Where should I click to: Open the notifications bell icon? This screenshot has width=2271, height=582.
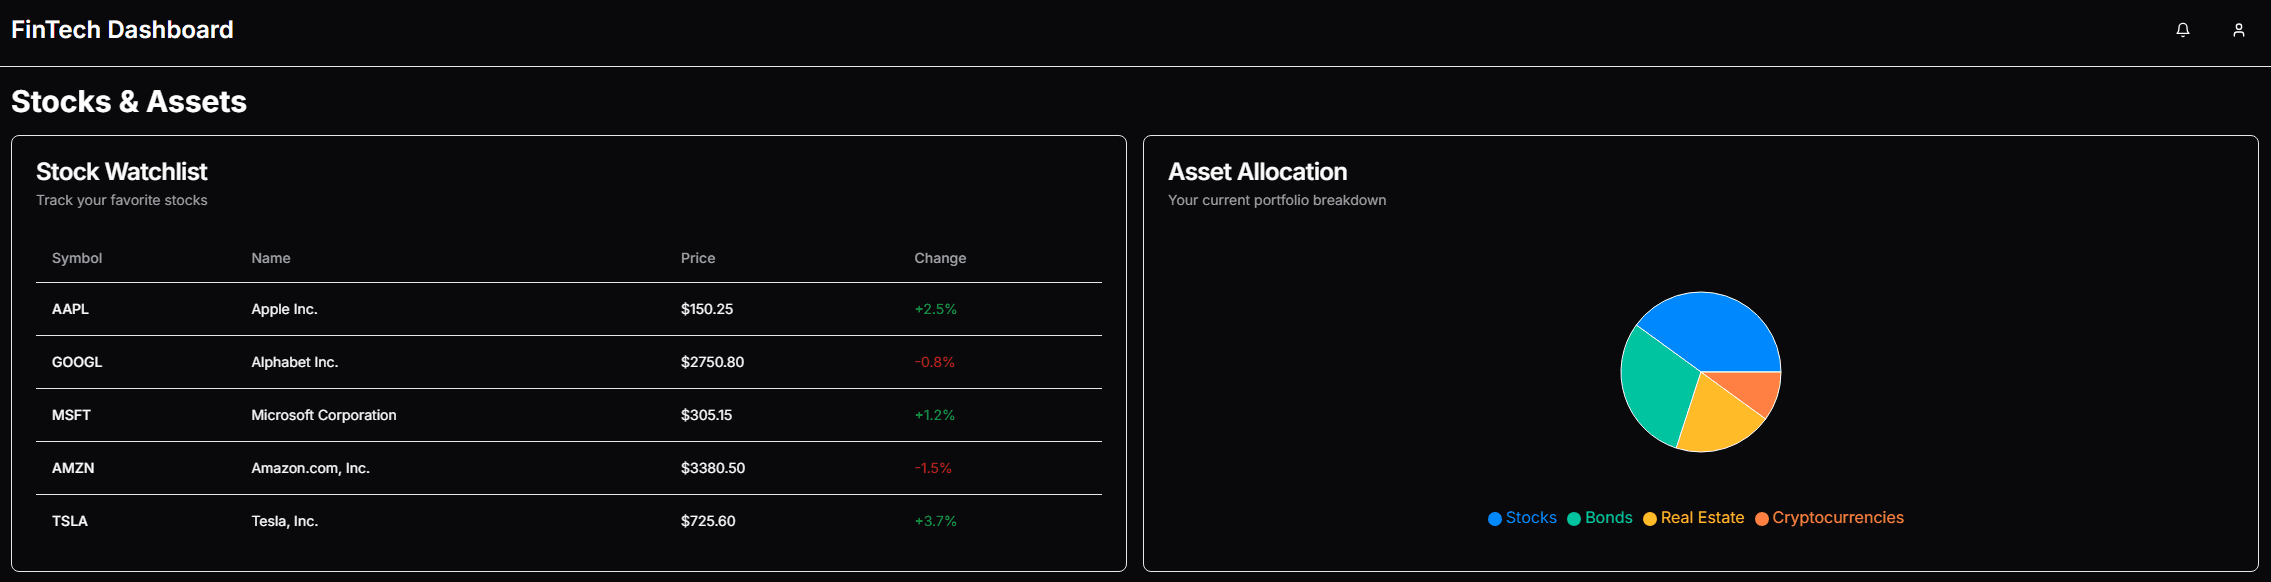click(x=2183, y=30)
